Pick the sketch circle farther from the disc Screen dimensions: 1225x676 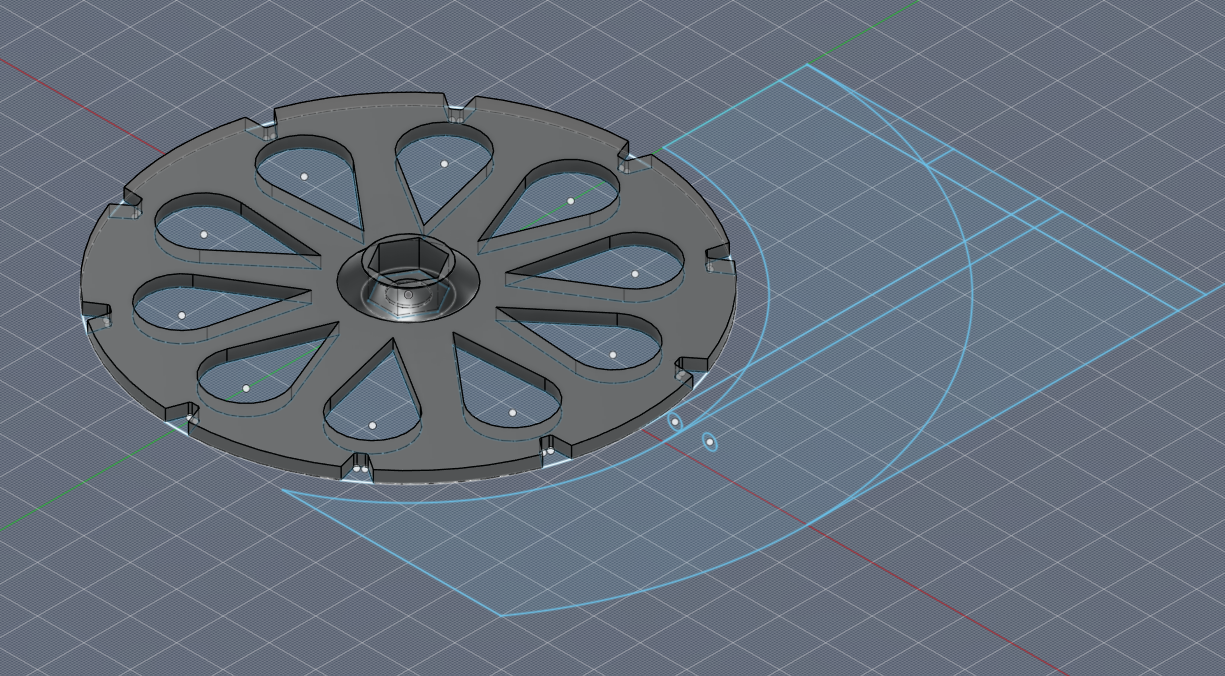(709, 440)
